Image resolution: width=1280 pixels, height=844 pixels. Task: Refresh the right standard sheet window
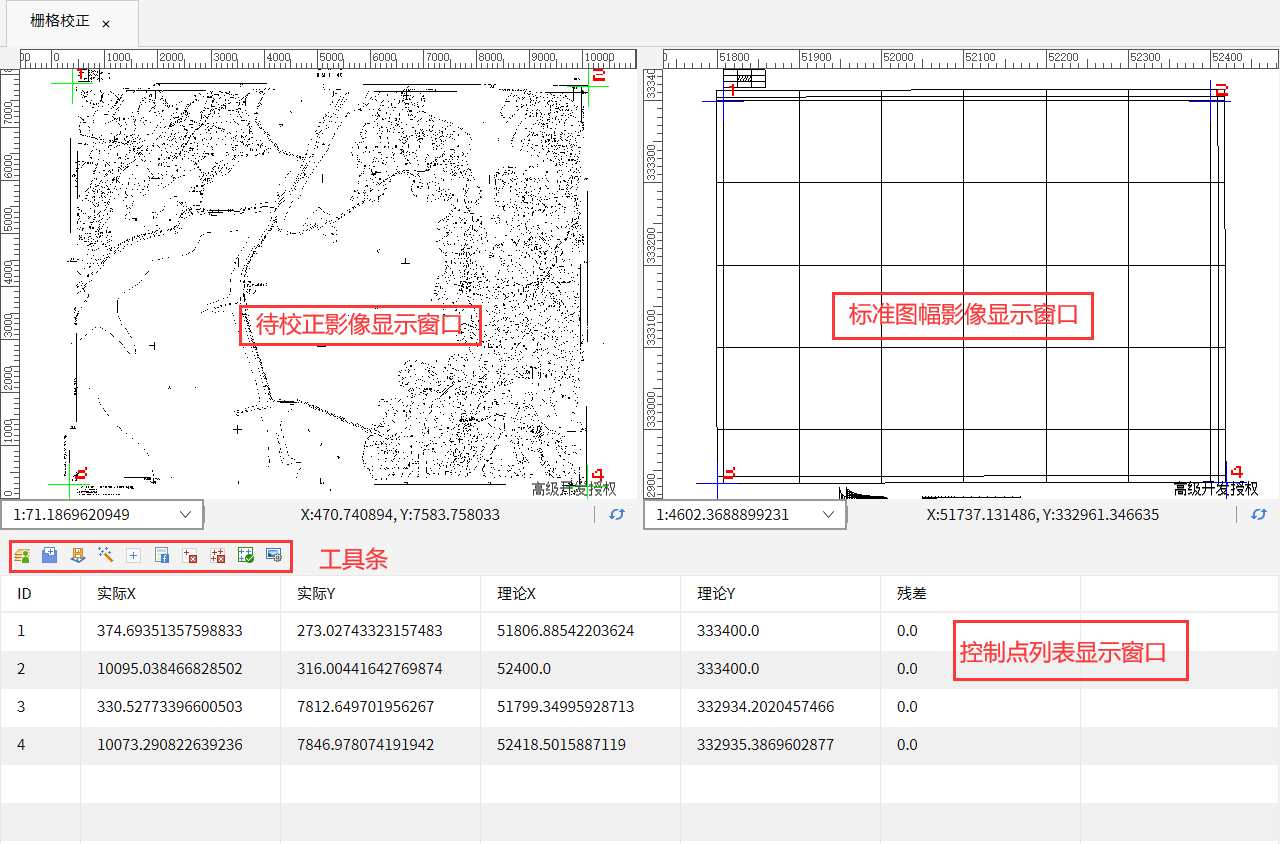pyautogui.click(x=1259, y=514)
